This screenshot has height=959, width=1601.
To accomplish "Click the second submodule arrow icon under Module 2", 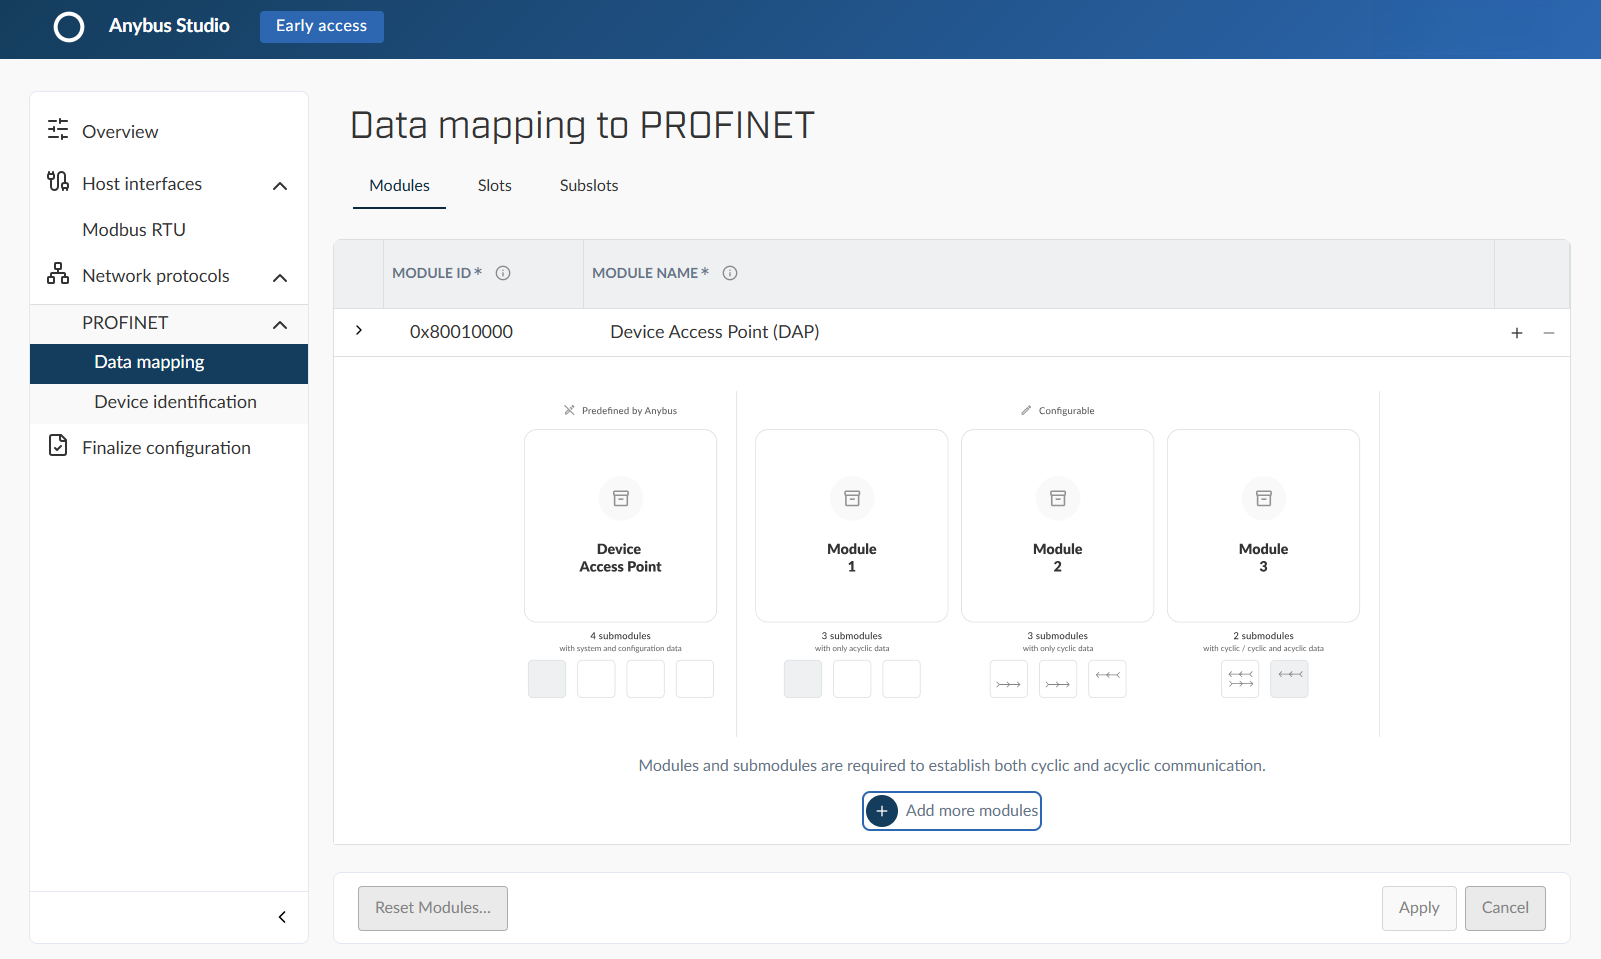I will (x=1058, y=679).
